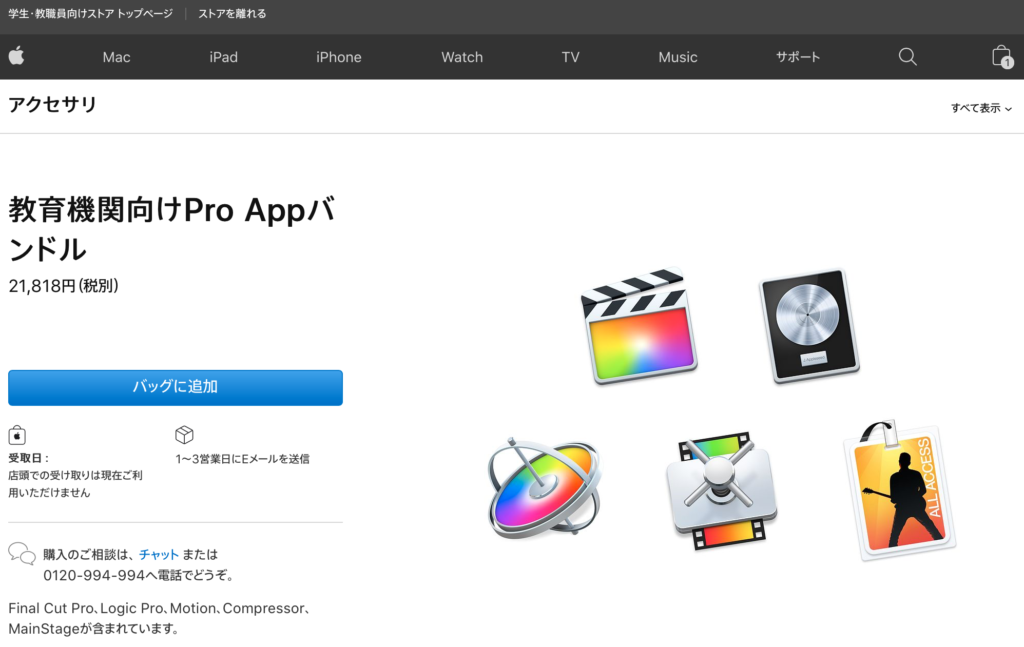Viewport: 1024px width, 647px height.
Task: Open the サポート menu
Action: (x=797, y=57)
